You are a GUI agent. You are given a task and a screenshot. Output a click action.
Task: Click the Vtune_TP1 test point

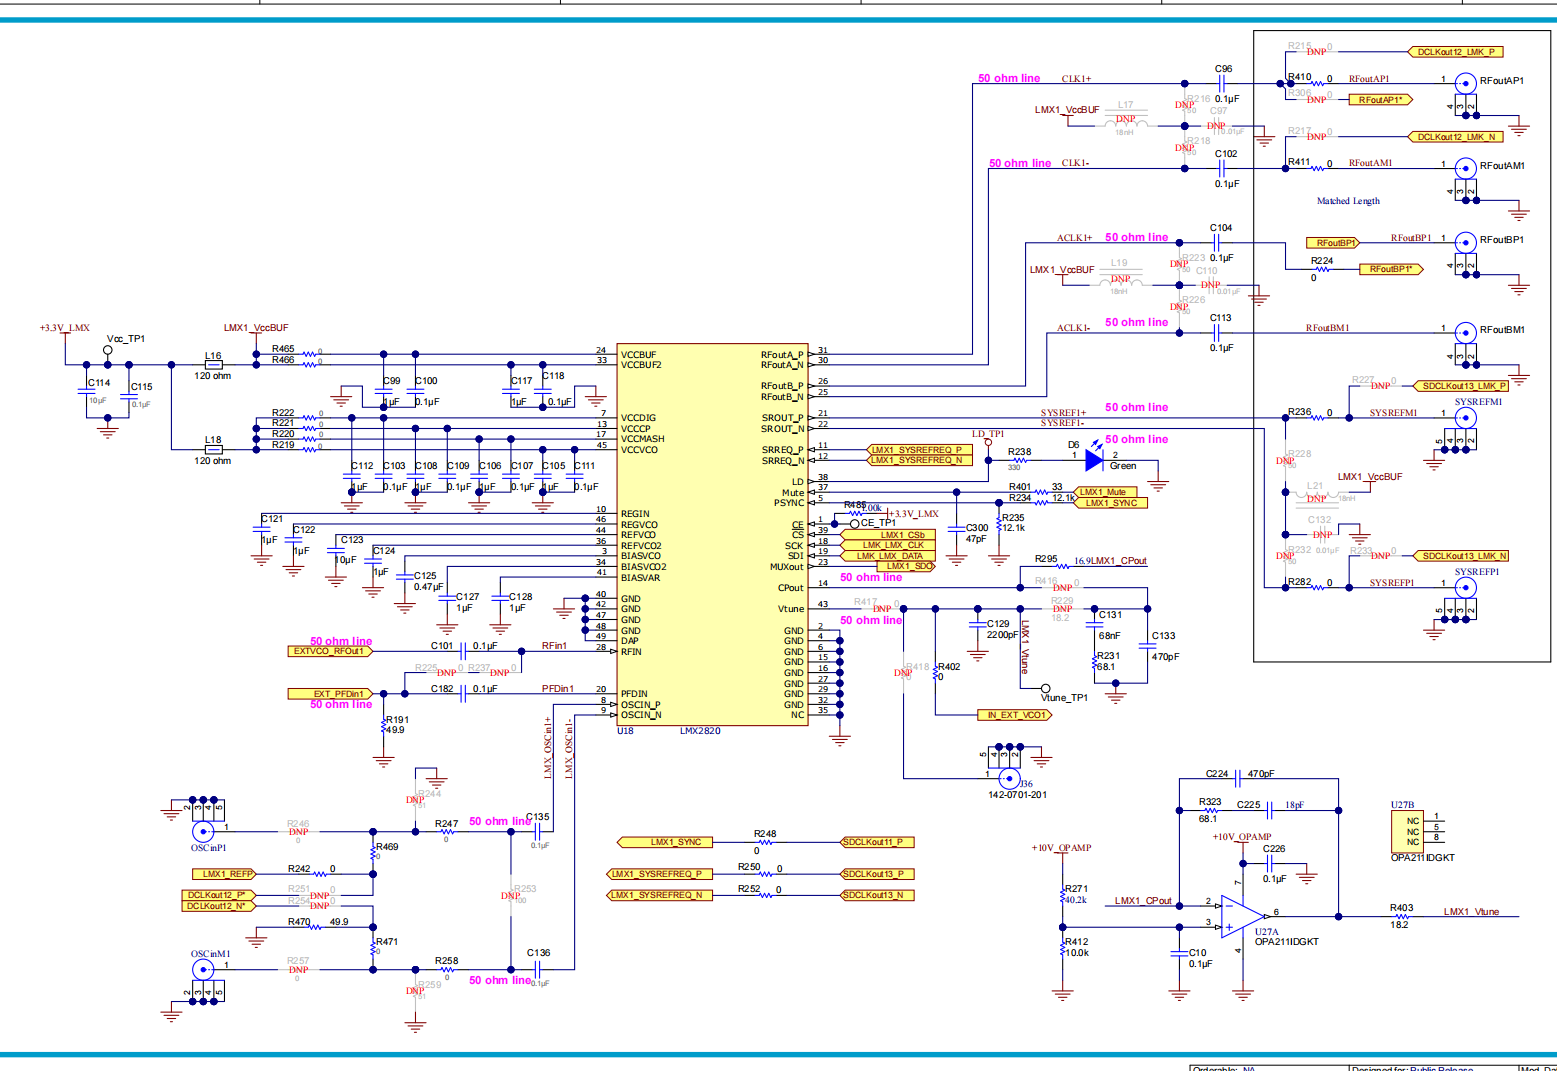pos(1046,689)
